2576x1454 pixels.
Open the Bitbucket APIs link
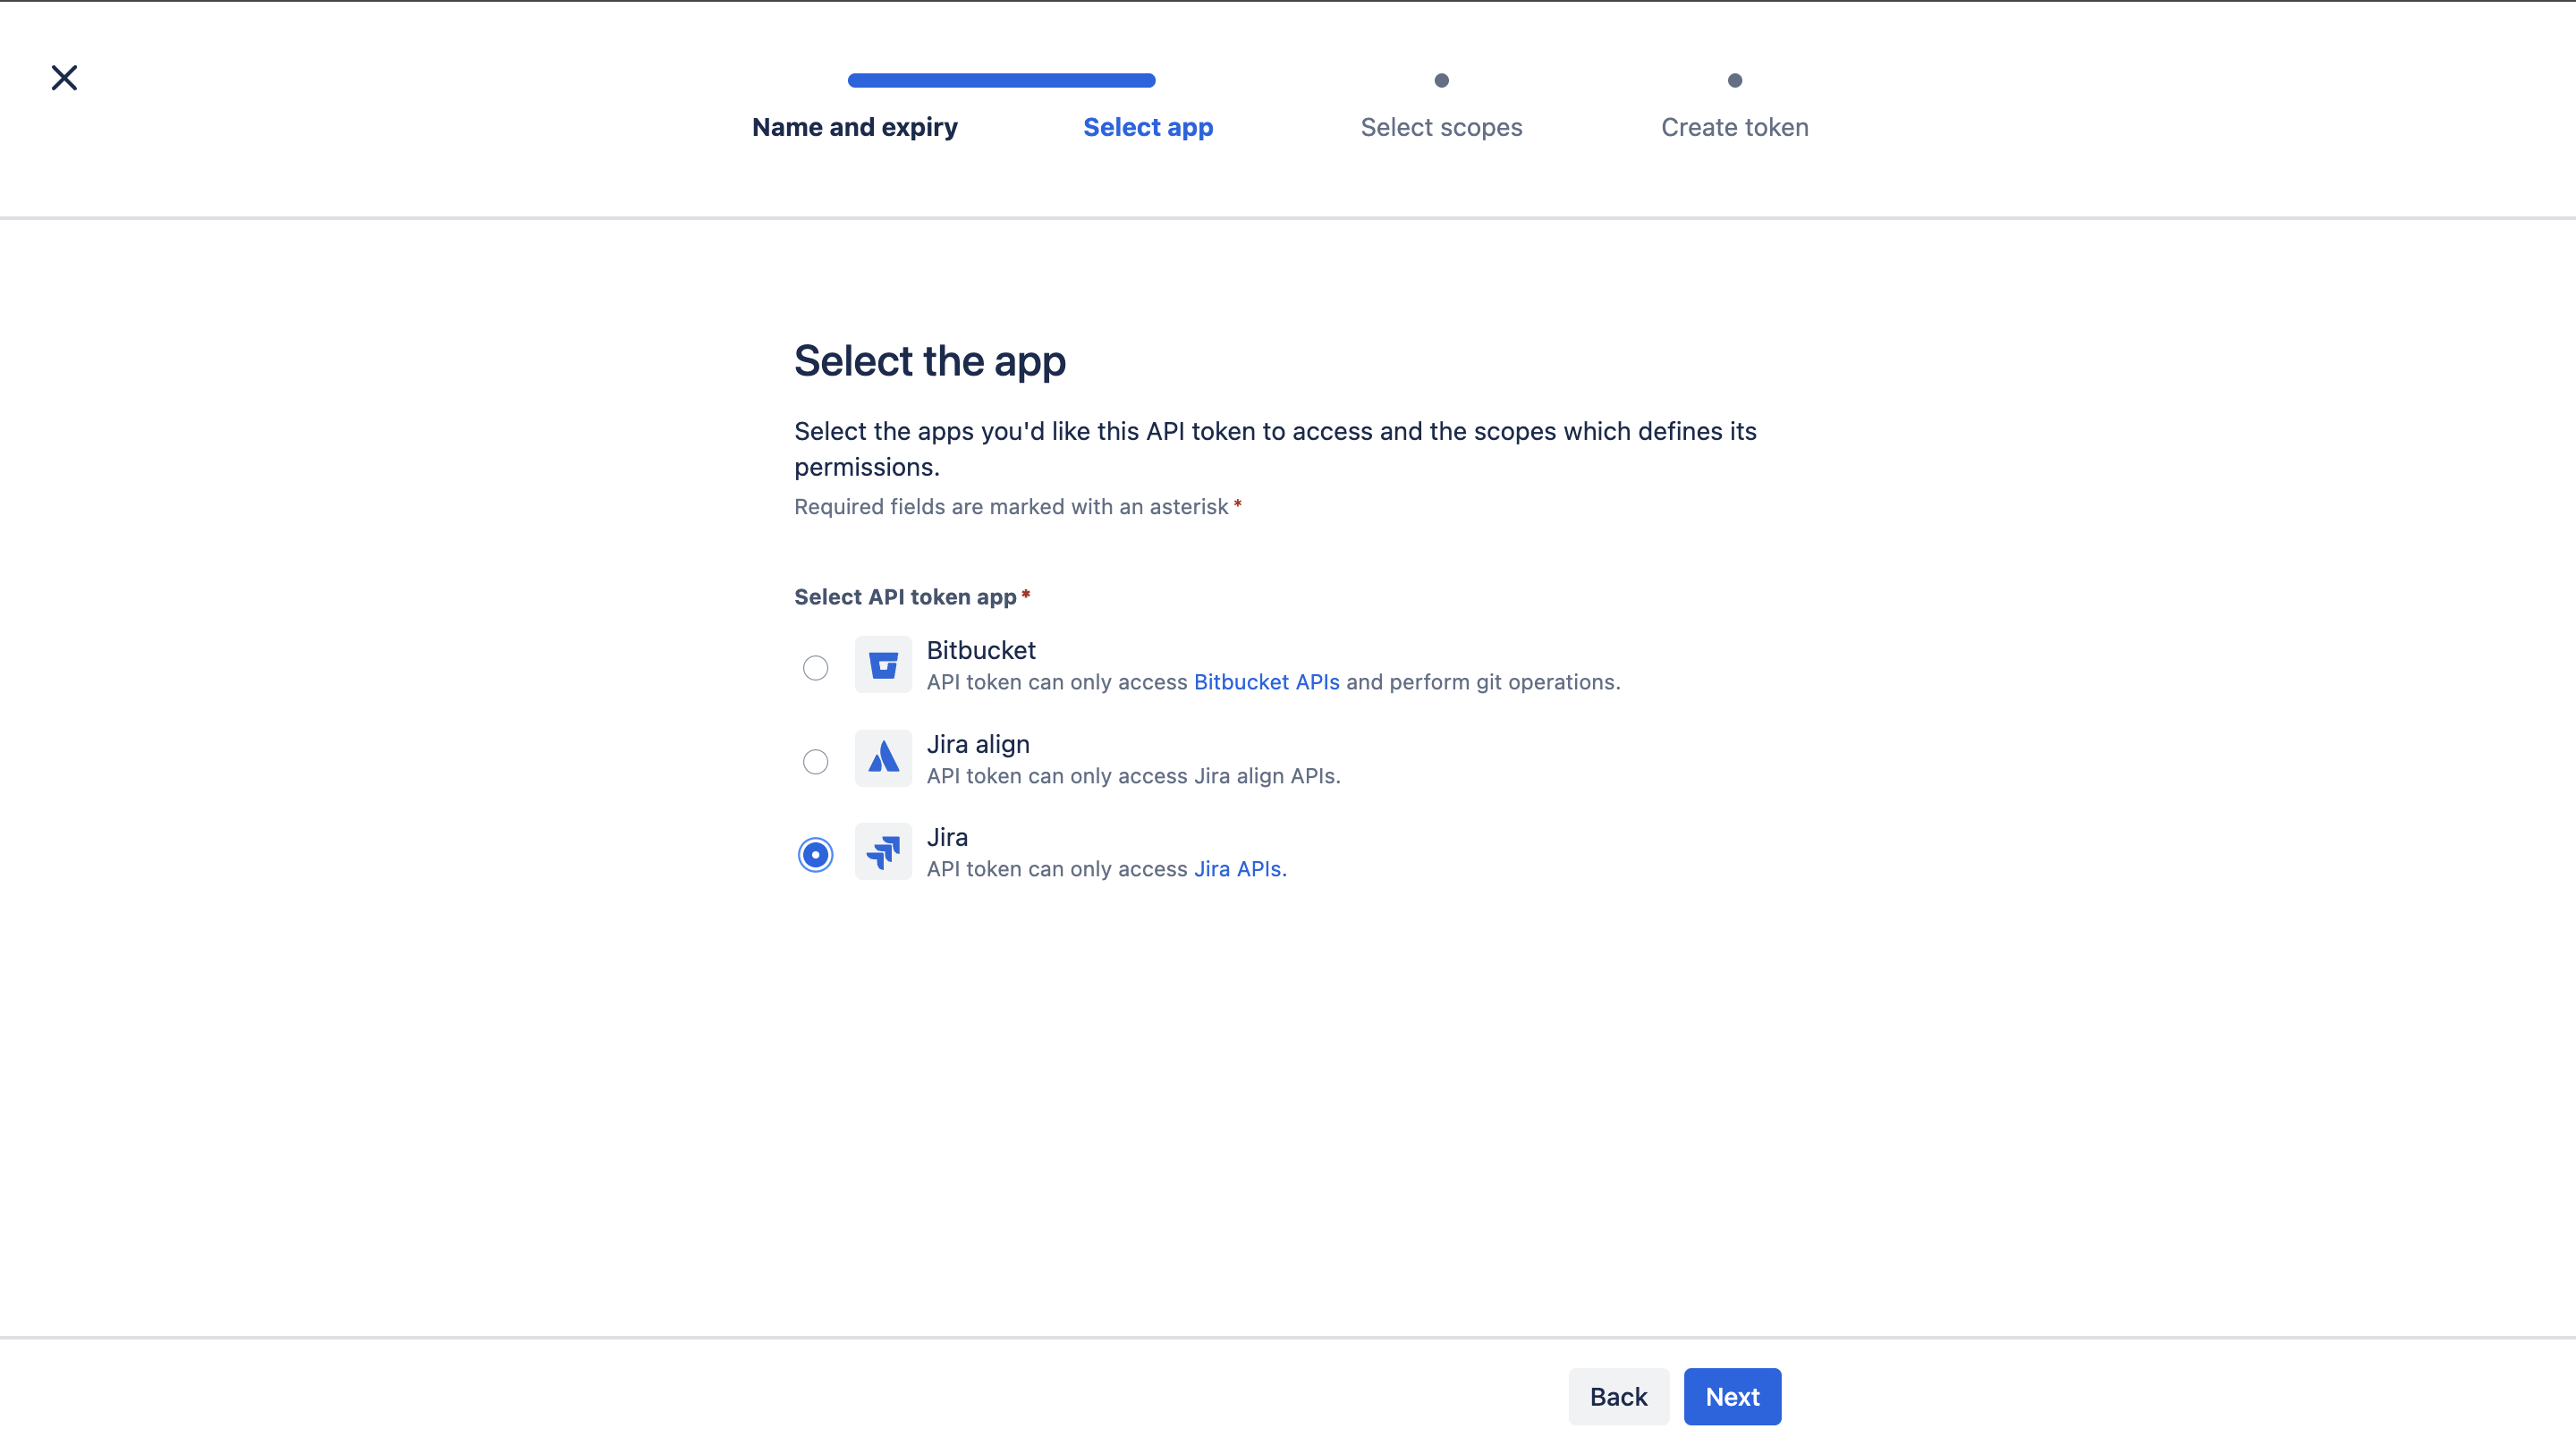pos(1266,682)
